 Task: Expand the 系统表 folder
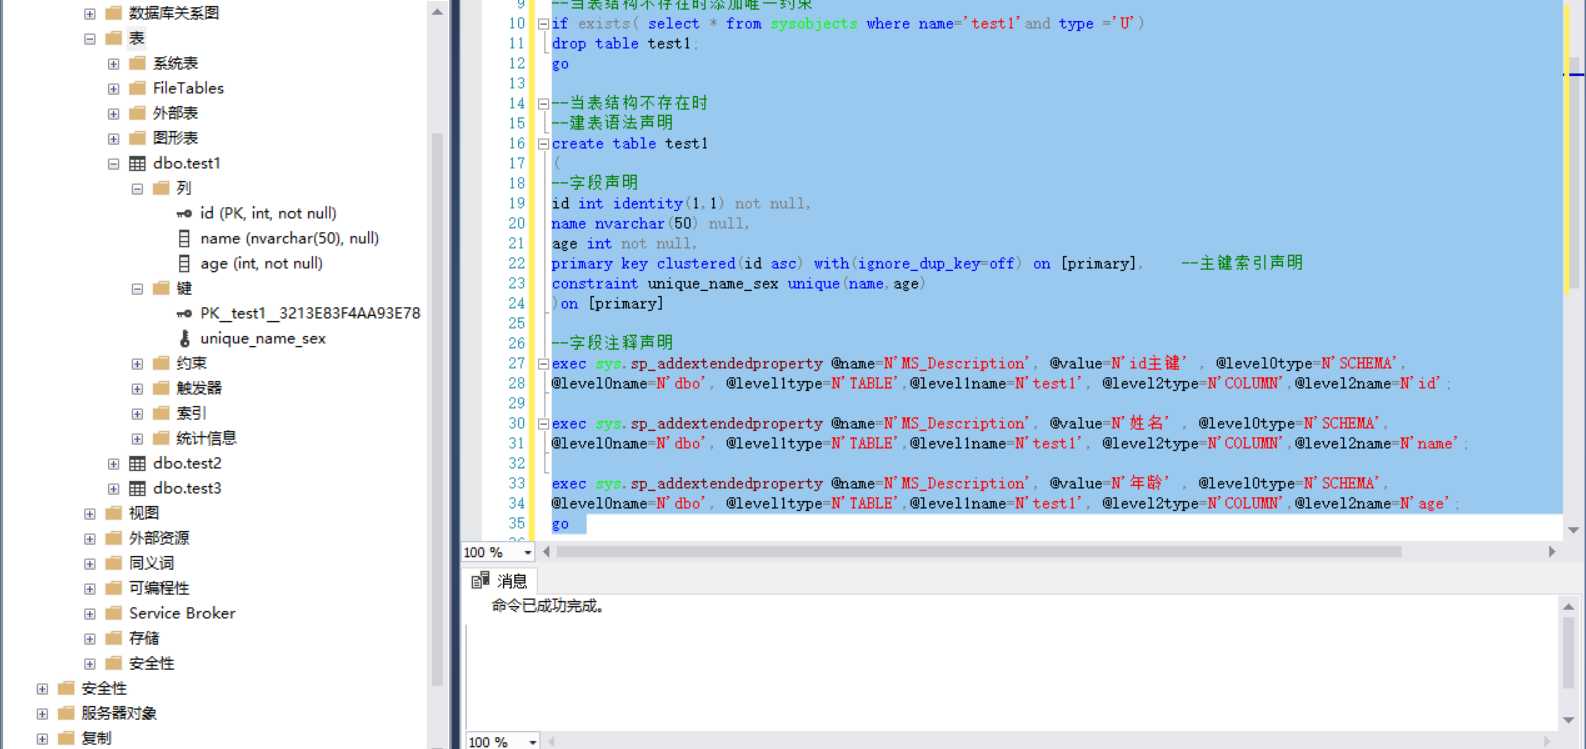pyautogui.click(x=114, y=63)
